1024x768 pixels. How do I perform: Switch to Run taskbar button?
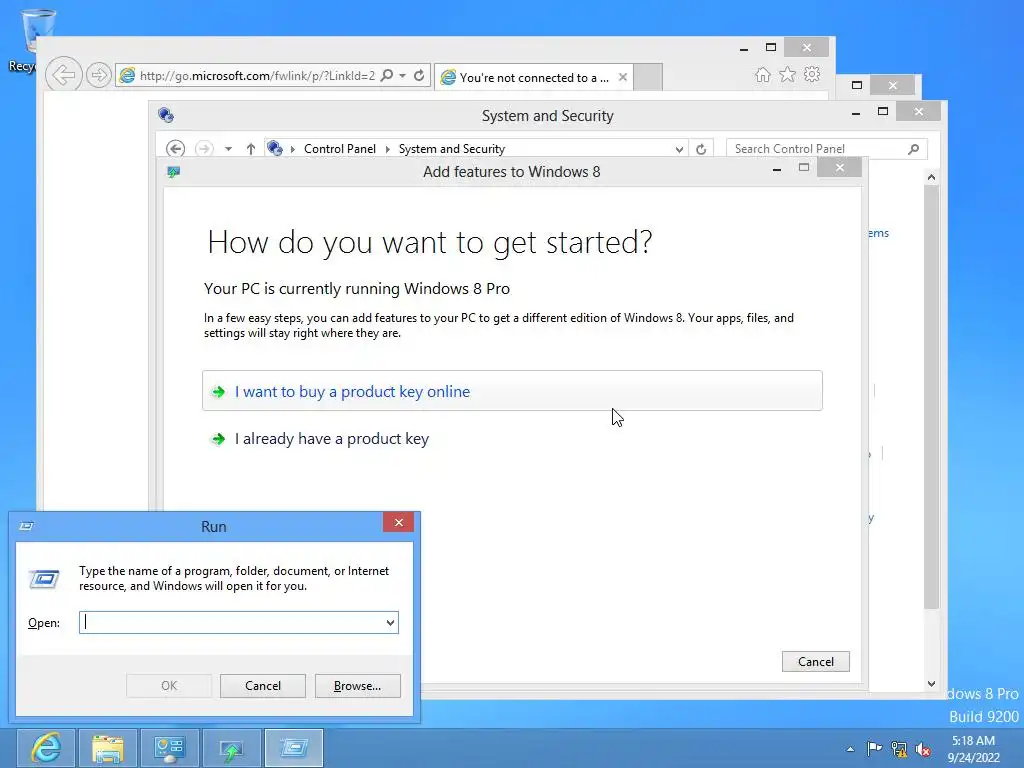pyautogui.click(x=294, y=748)
